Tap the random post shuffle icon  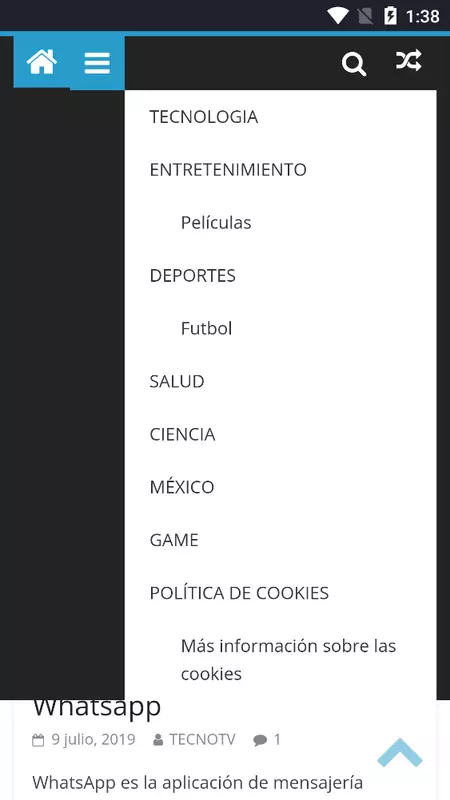click(409, 60)
